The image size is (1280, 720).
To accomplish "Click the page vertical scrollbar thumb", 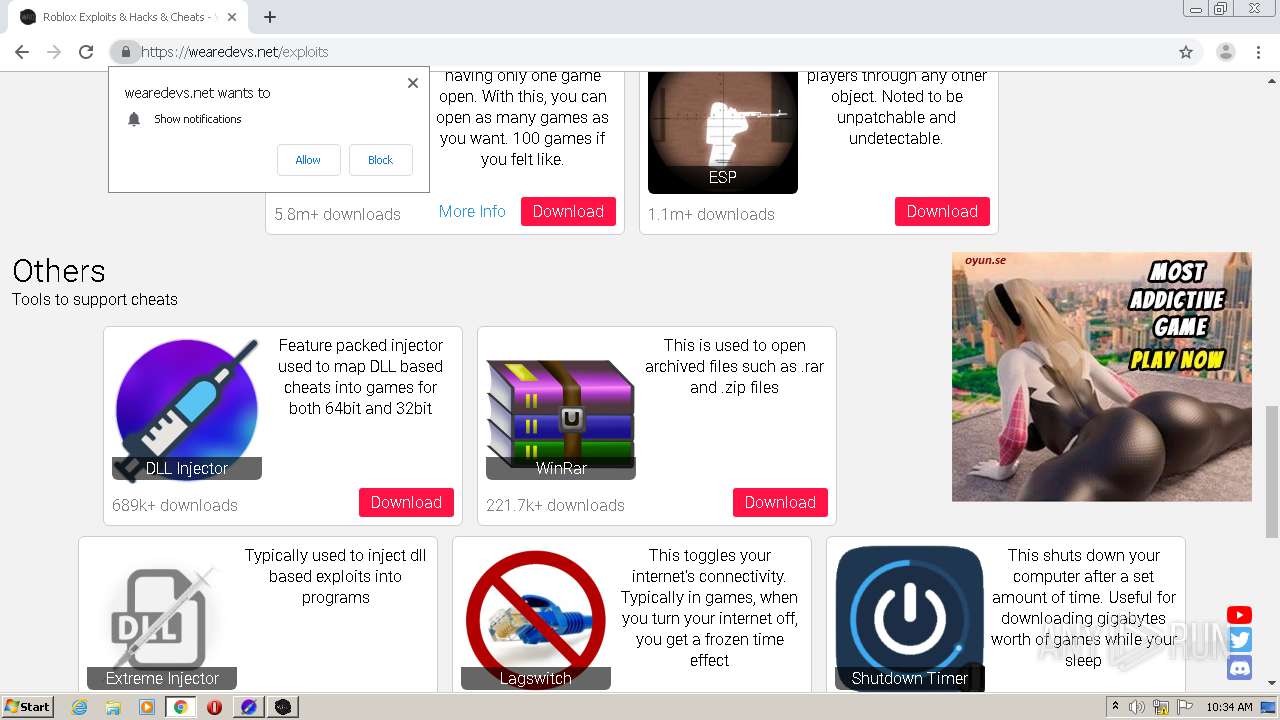I will pos(1272,472).
